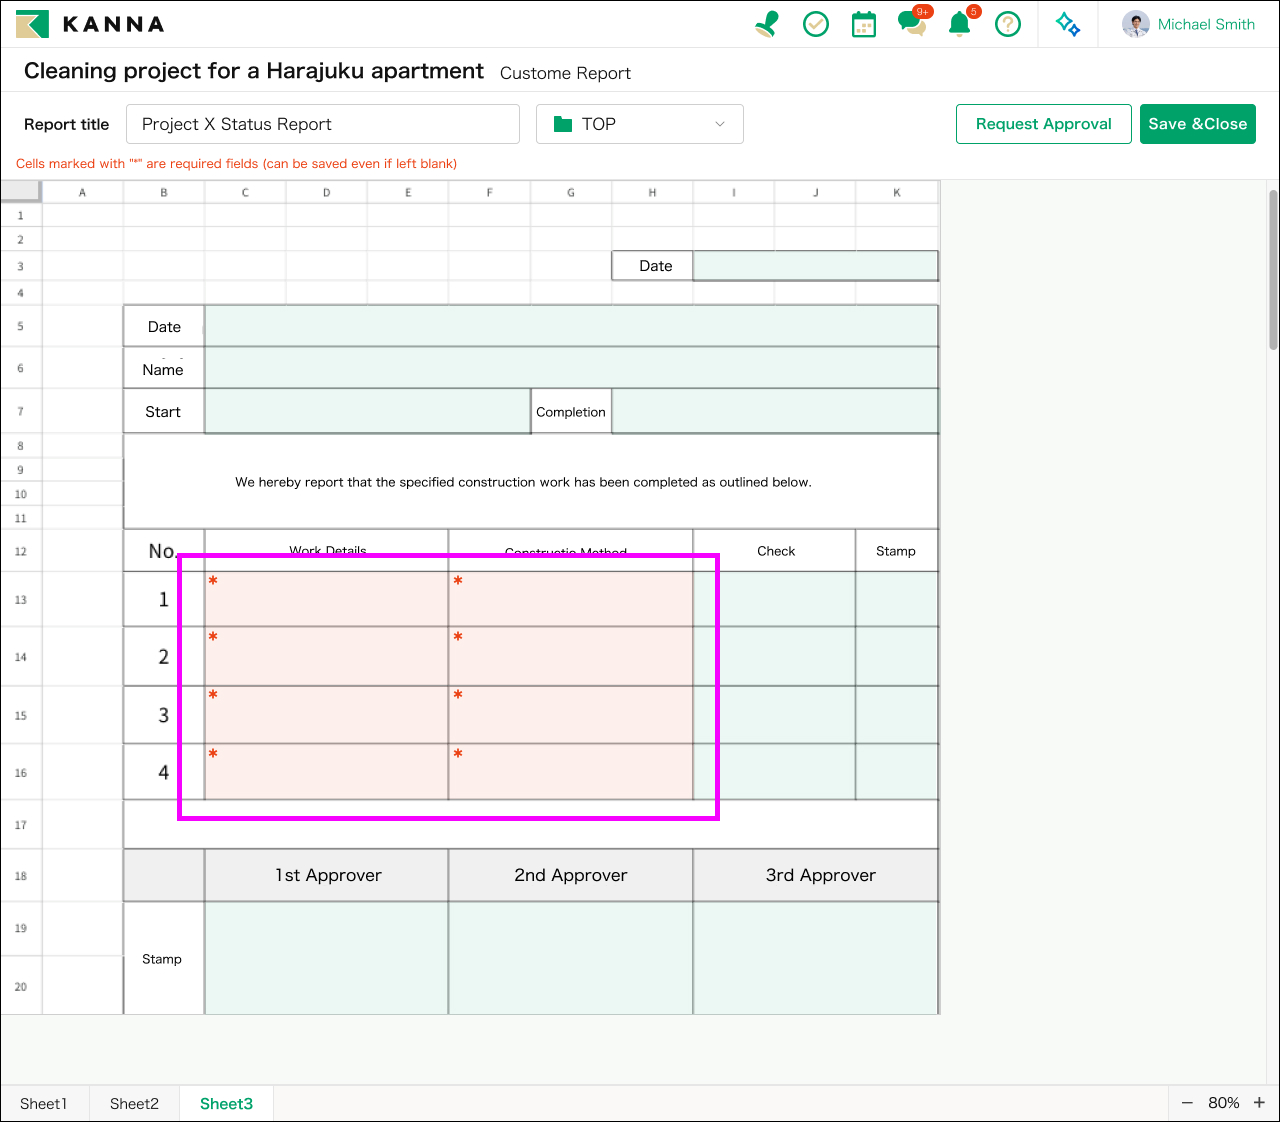Open the stamp approval icon
1280x1122 pixels.
[x=767, y=24]
